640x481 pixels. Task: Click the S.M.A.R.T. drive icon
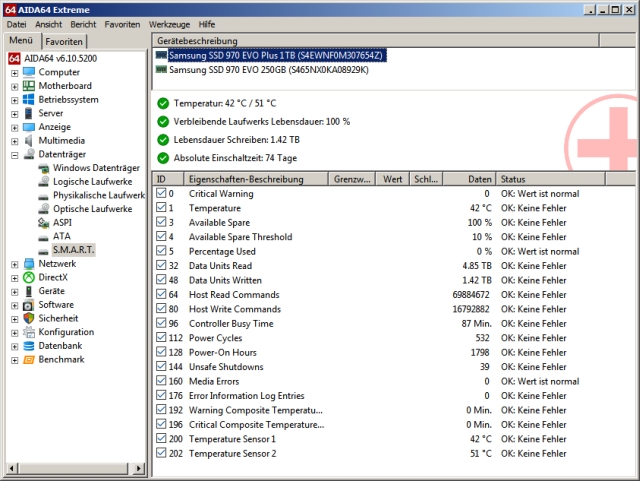(43, 251)
